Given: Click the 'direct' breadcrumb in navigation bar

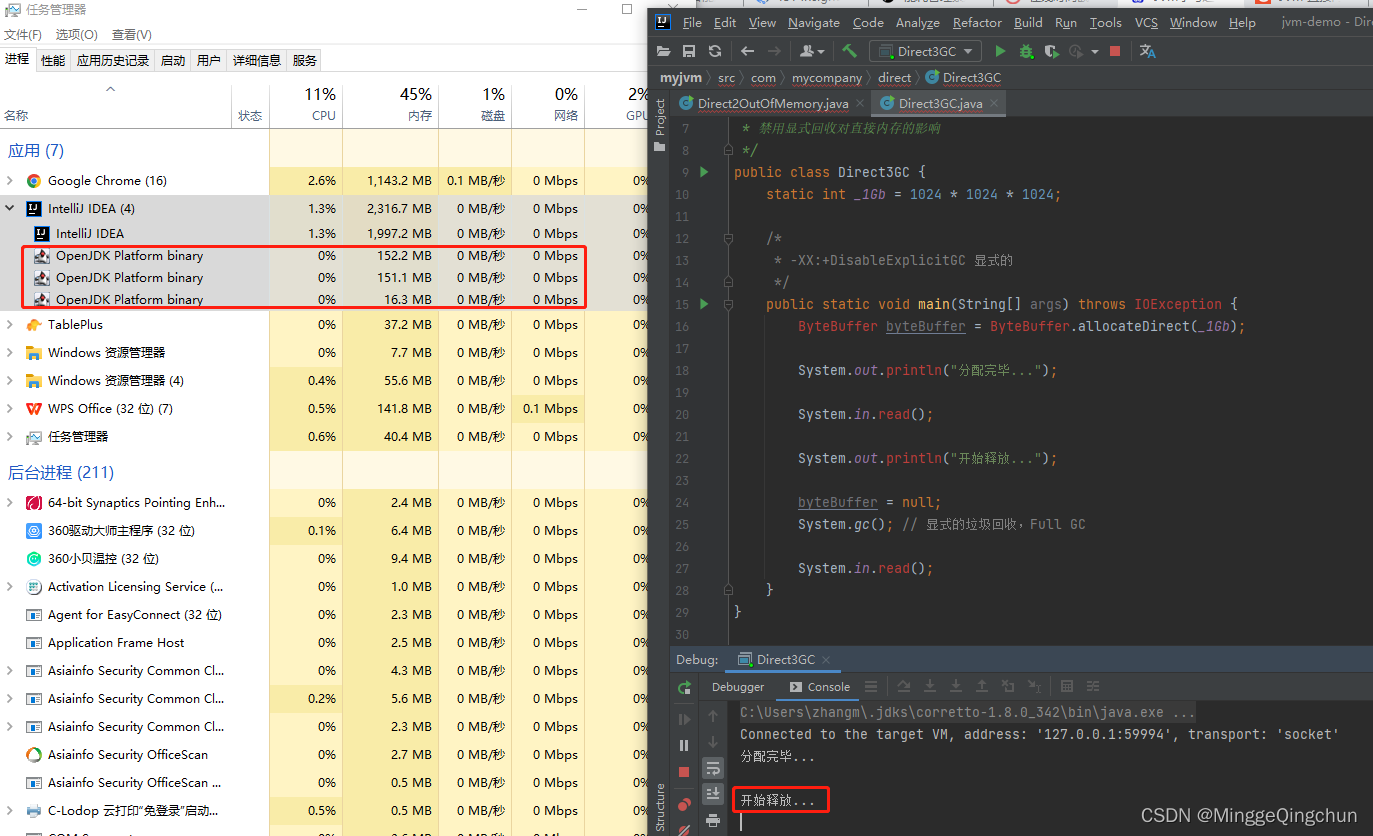Looking at the screenshot, I should 894,77.
